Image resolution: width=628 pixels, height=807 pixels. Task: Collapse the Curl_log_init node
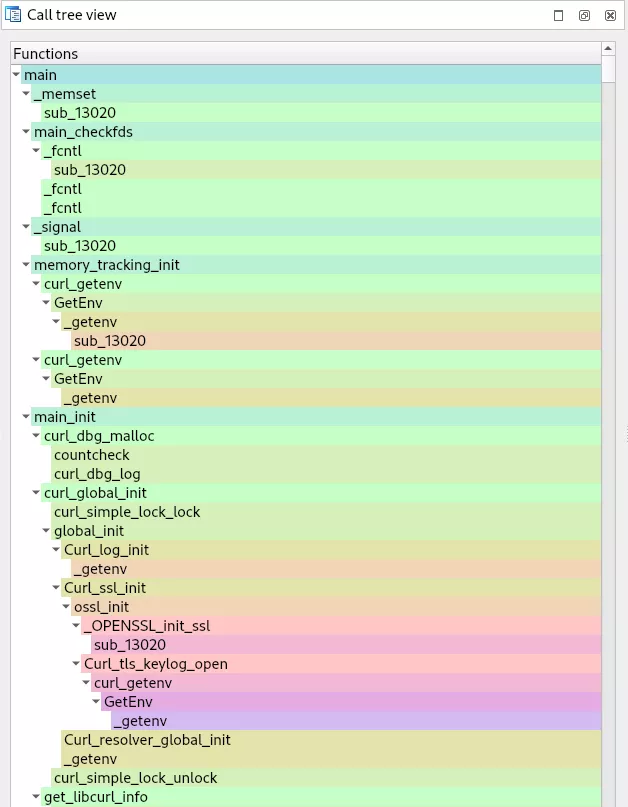56,550
